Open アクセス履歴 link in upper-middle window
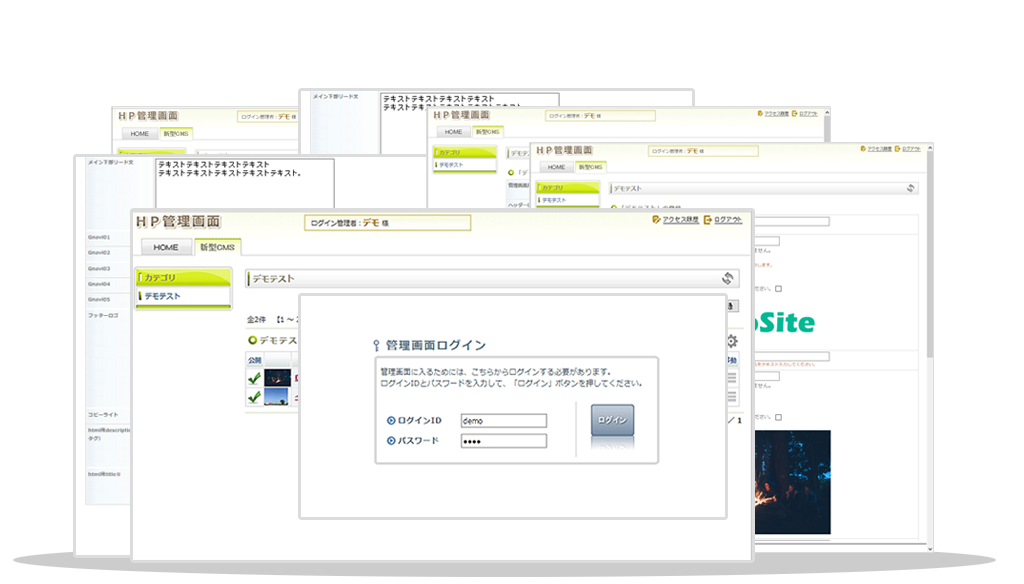The image size is (1024, 584). (776, 114)
